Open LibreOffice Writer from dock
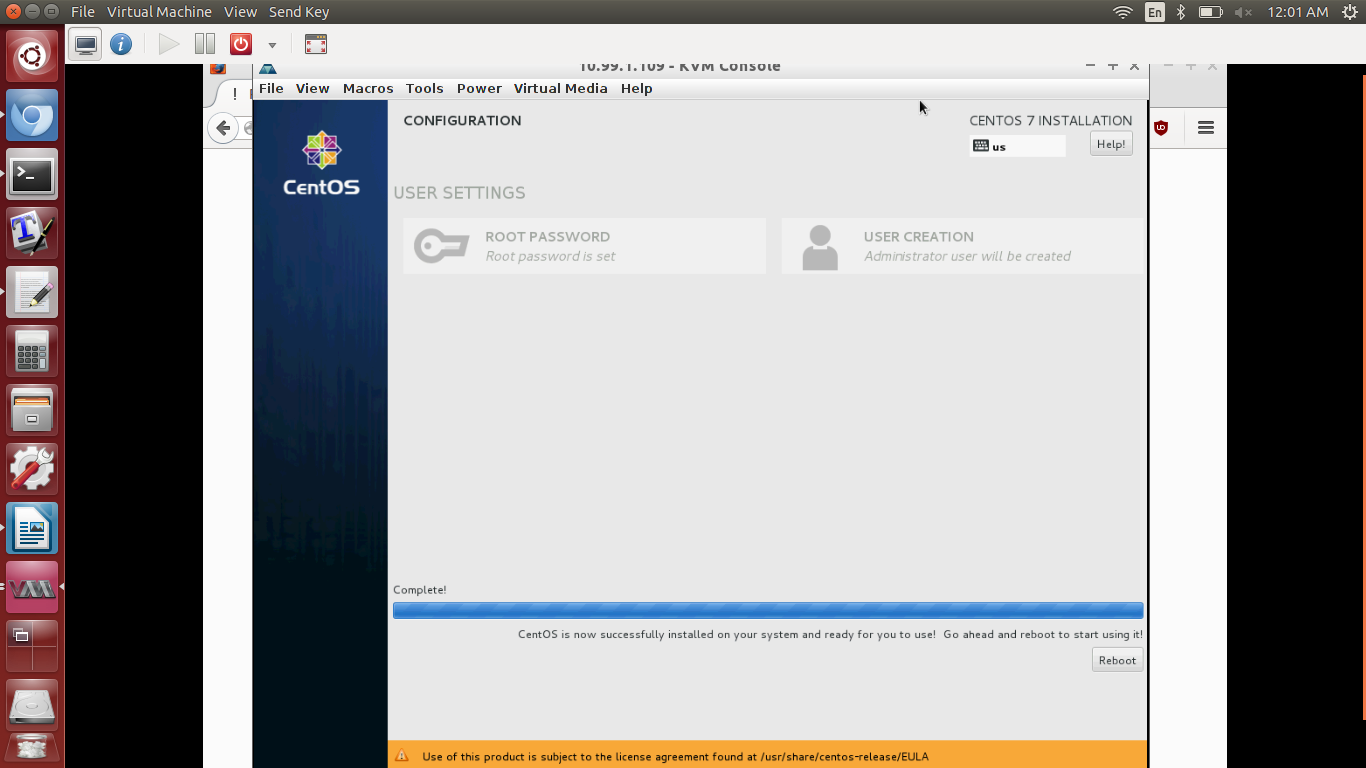 pos(32,529)
